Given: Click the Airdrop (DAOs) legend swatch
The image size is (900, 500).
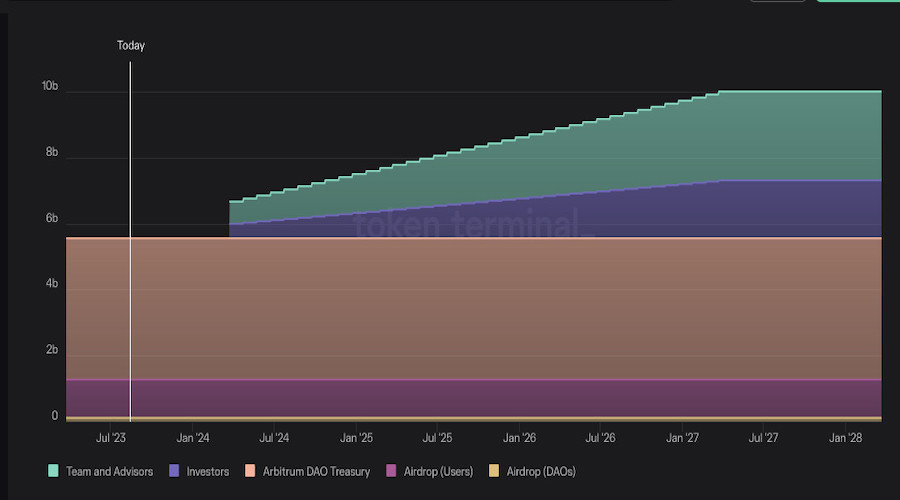Looking at the screenshot, I should [x=494, y=471].
